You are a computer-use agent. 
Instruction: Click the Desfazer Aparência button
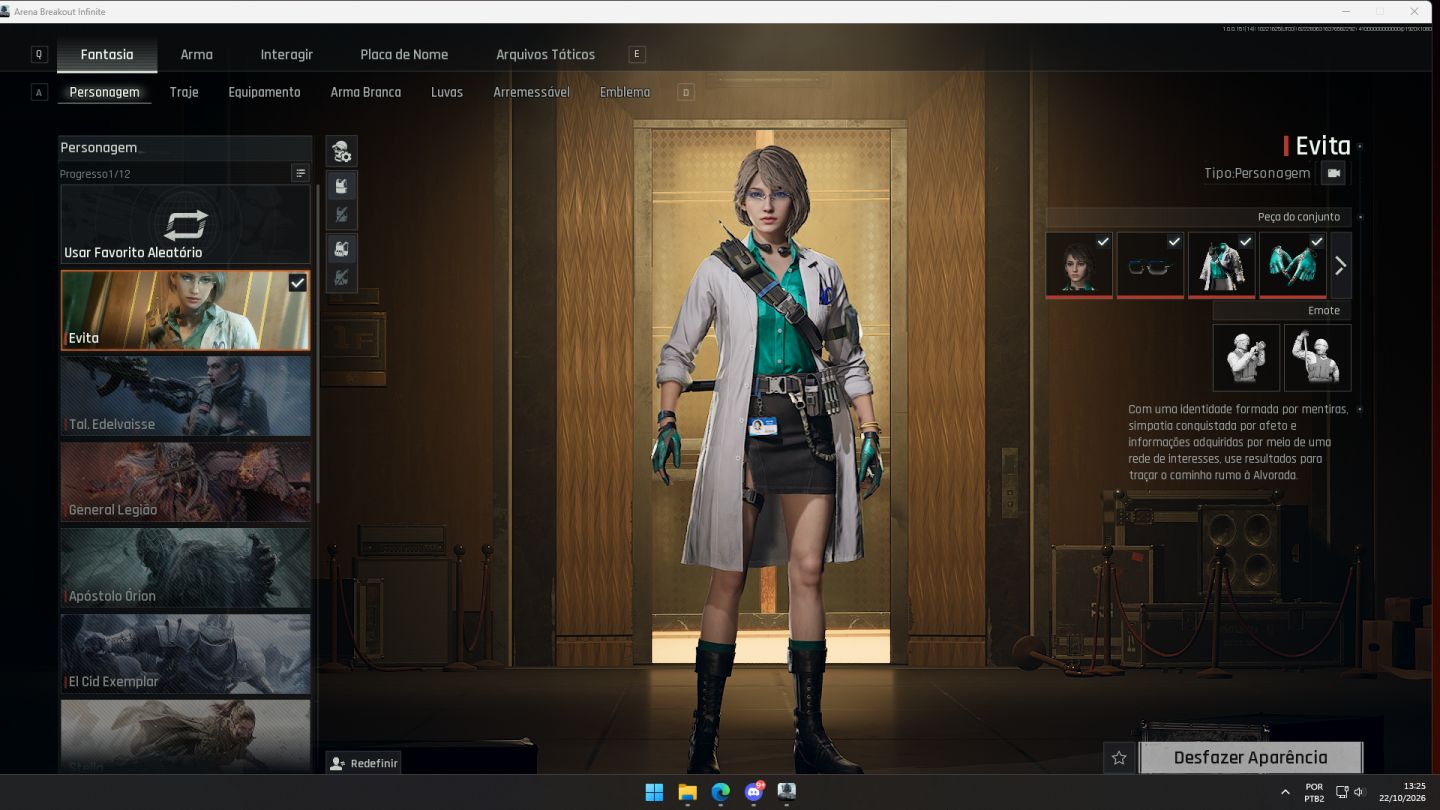(x=1251, y=758)
